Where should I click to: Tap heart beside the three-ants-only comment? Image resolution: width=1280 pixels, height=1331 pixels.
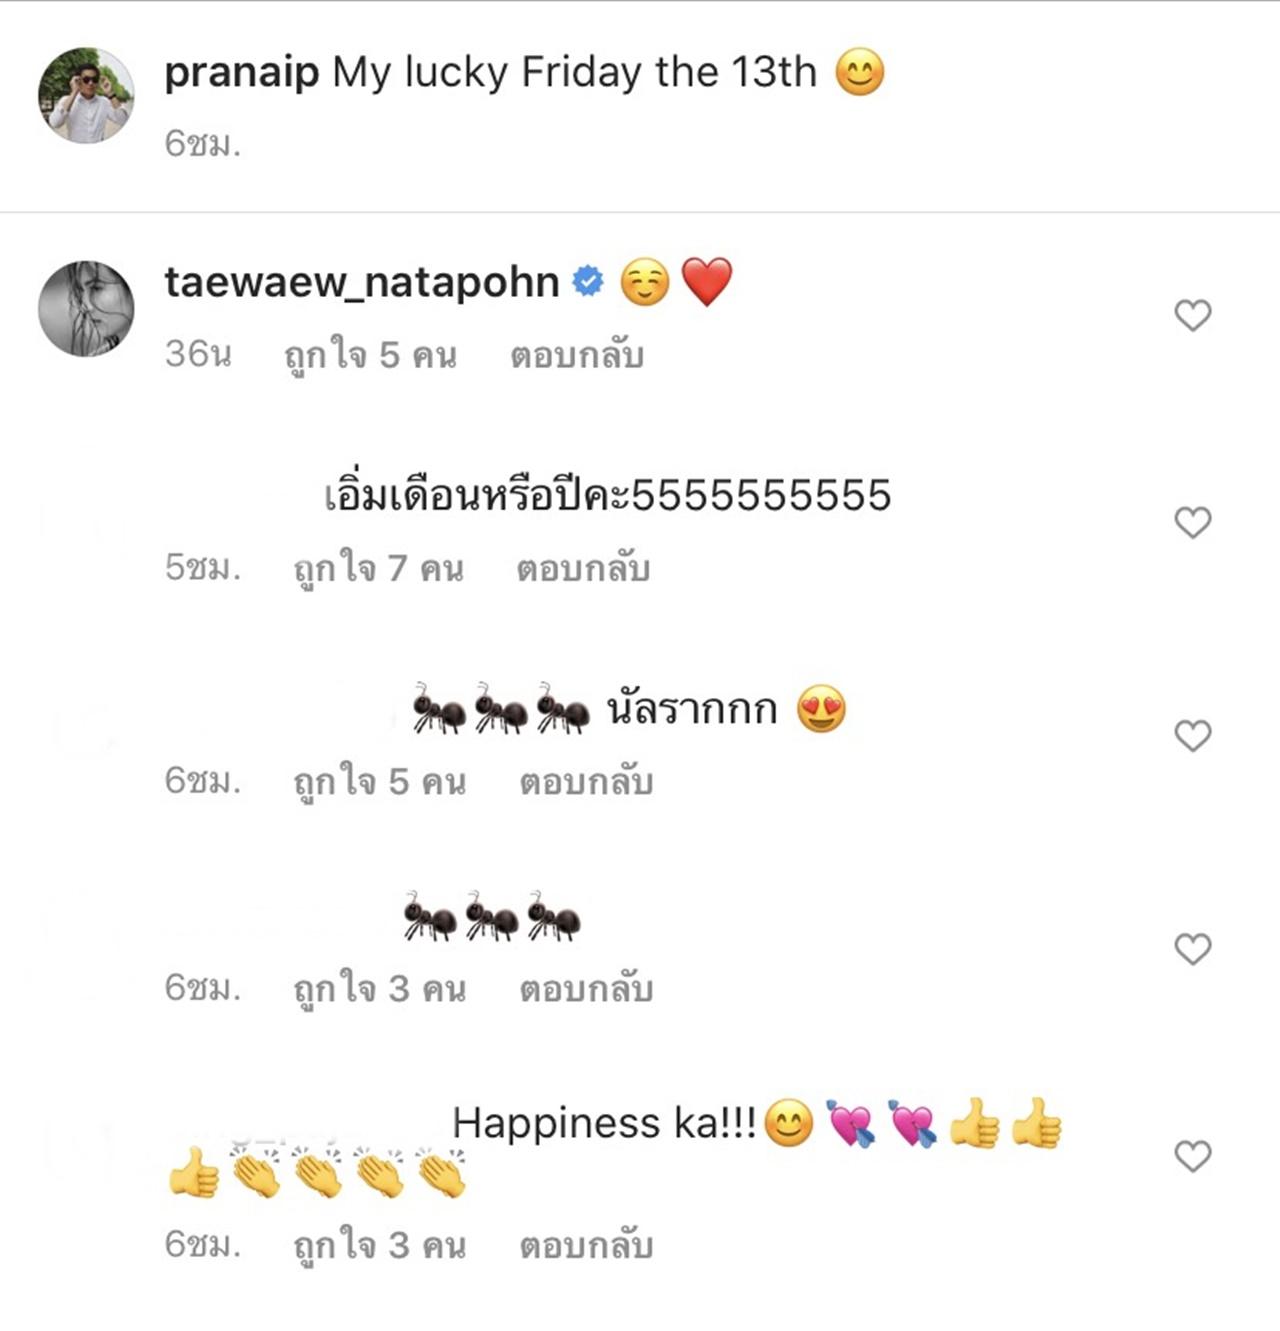point(1192,949)
